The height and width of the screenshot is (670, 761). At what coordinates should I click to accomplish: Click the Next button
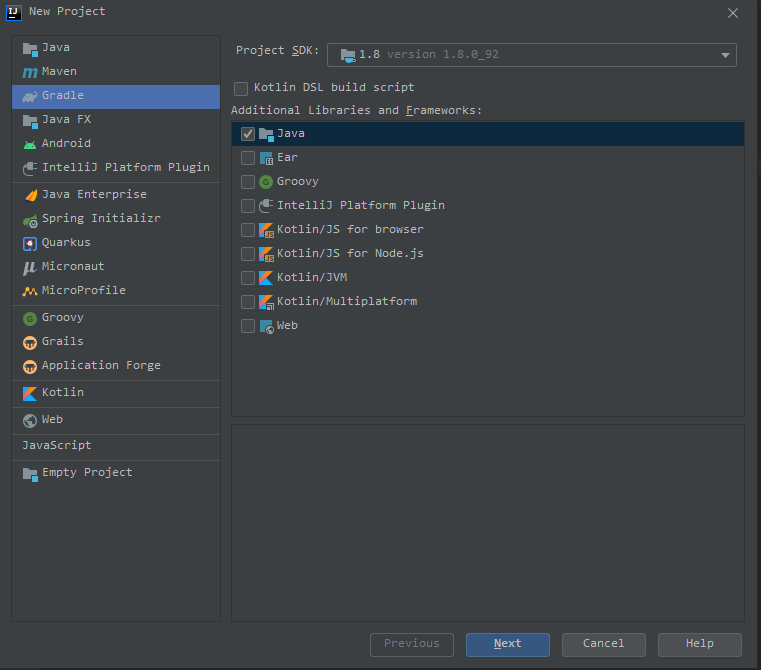click(508, 644)
